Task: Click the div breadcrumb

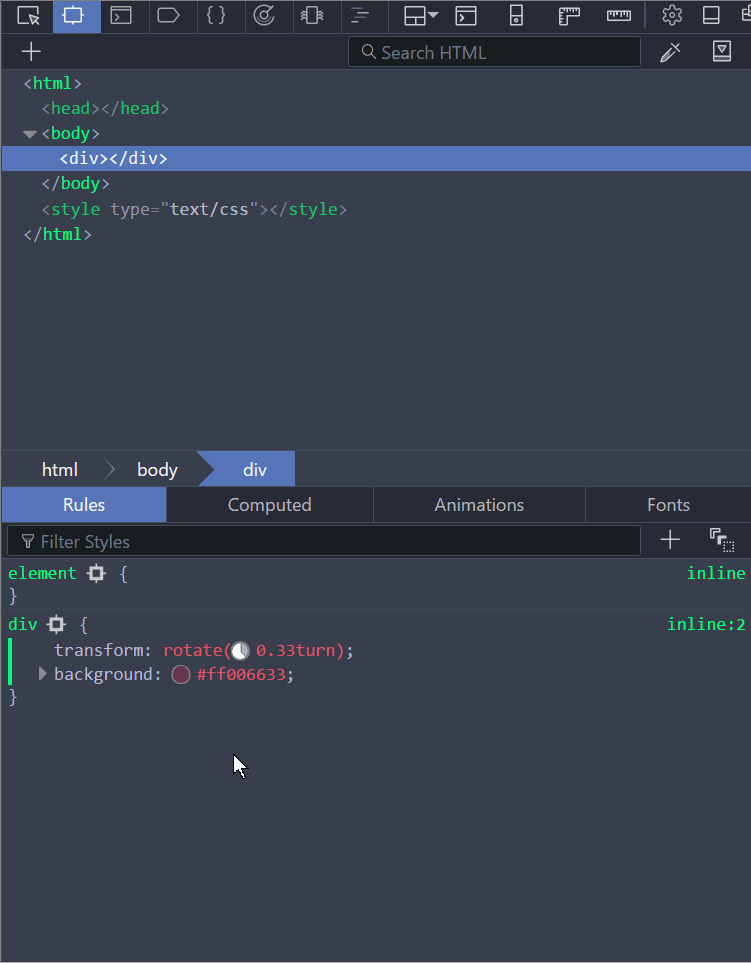Action: 255,470
